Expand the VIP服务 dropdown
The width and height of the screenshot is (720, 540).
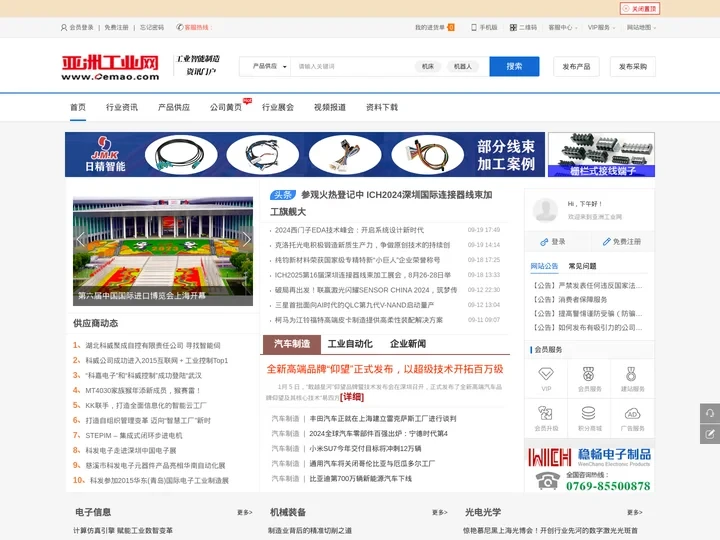(601, 28)
